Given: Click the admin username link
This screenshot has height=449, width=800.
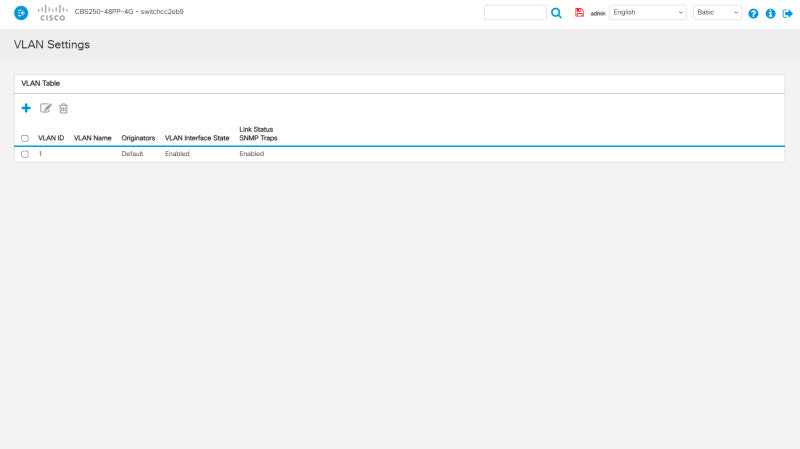Looking at the screenshot, I should (x=597, y=14).
